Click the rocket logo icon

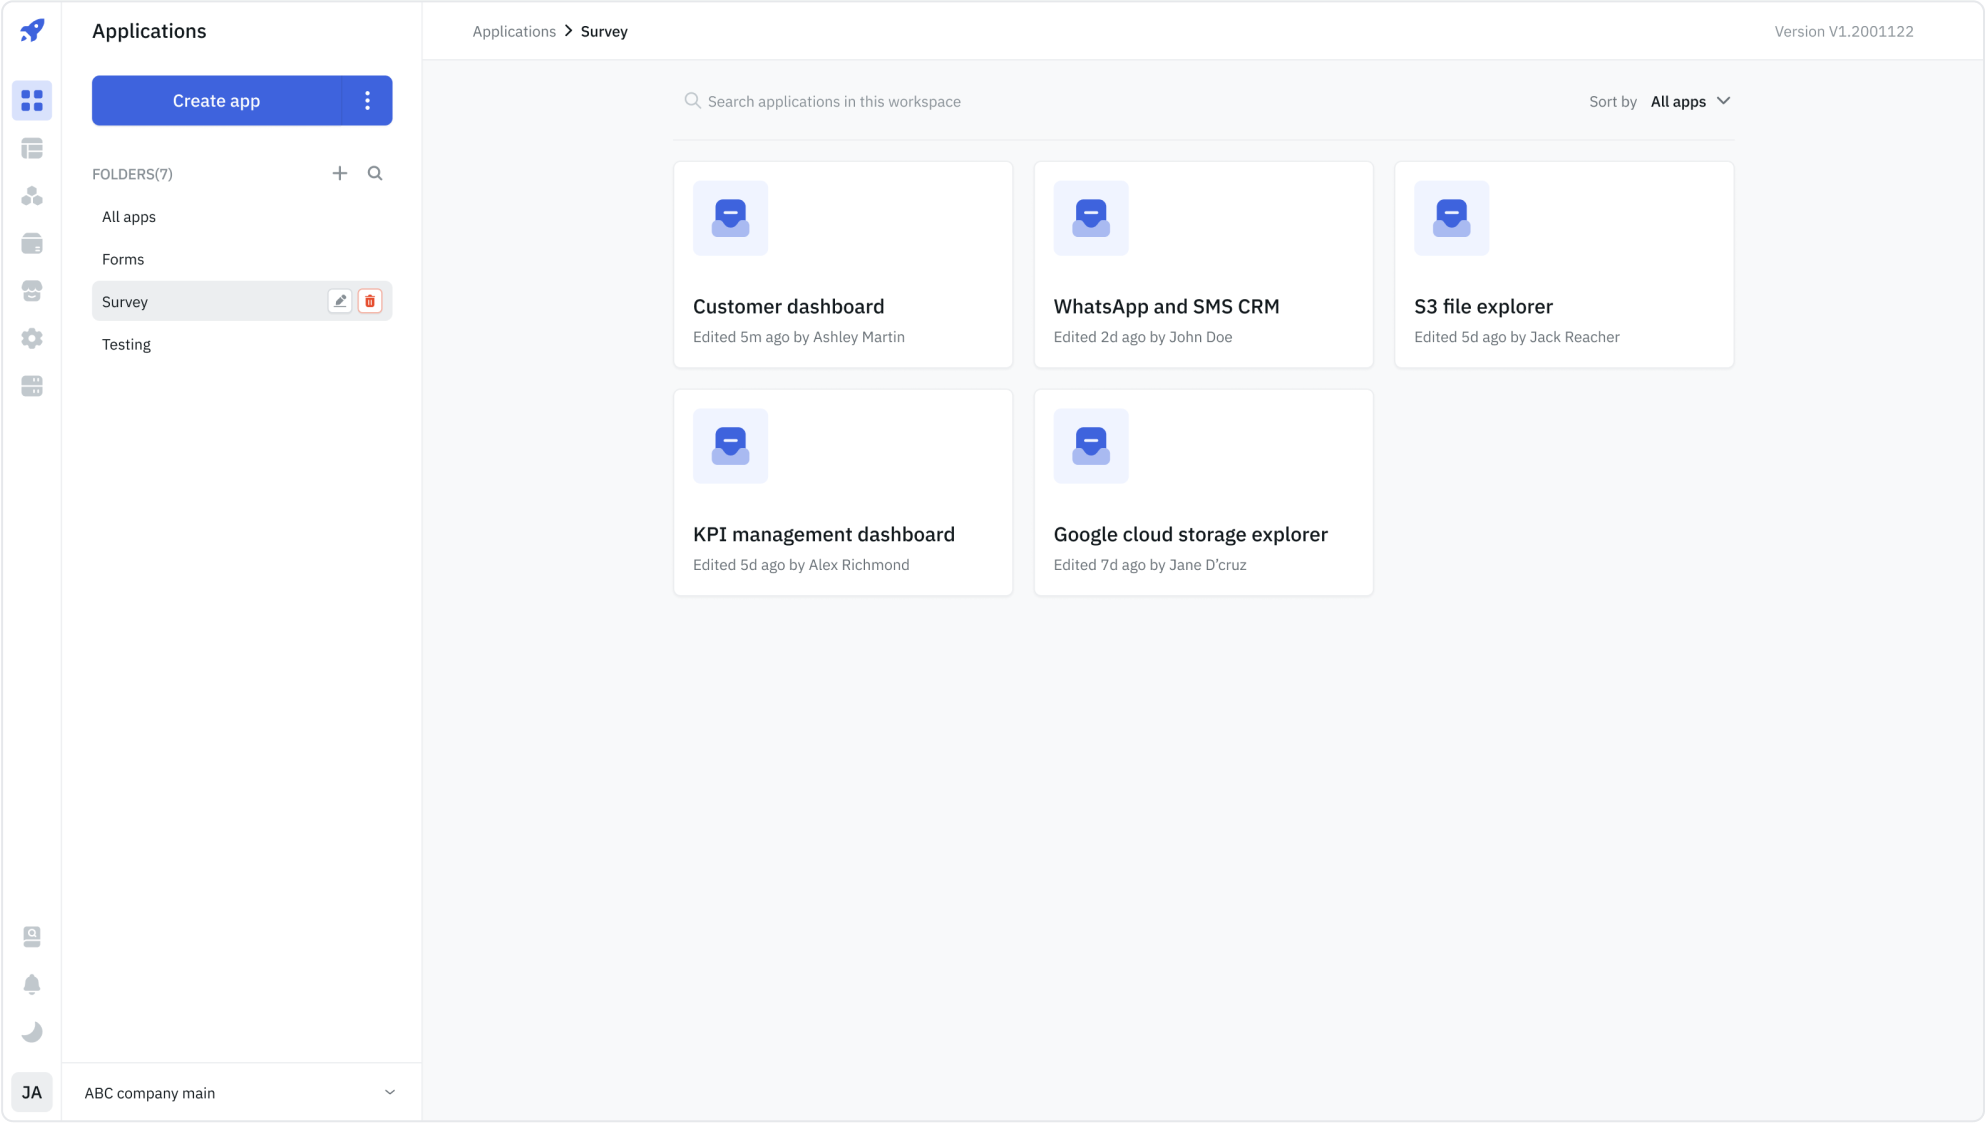32,30
